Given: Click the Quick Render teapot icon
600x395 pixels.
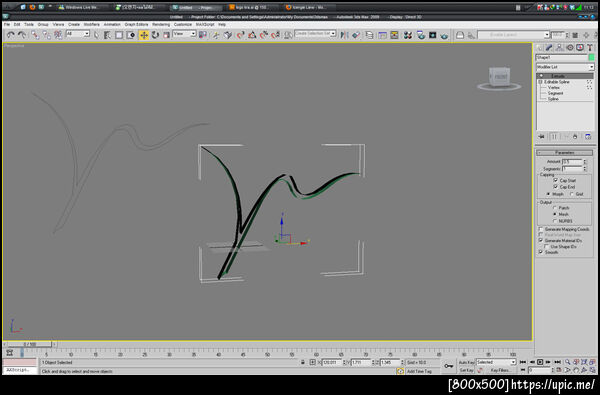Looking at the screenshot, I should click(444, 35).
